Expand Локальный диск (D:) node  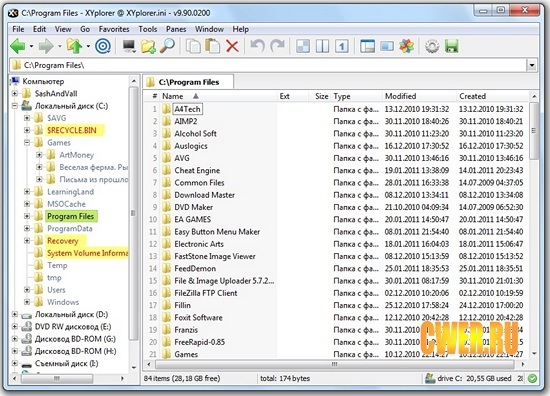(14, 315)
